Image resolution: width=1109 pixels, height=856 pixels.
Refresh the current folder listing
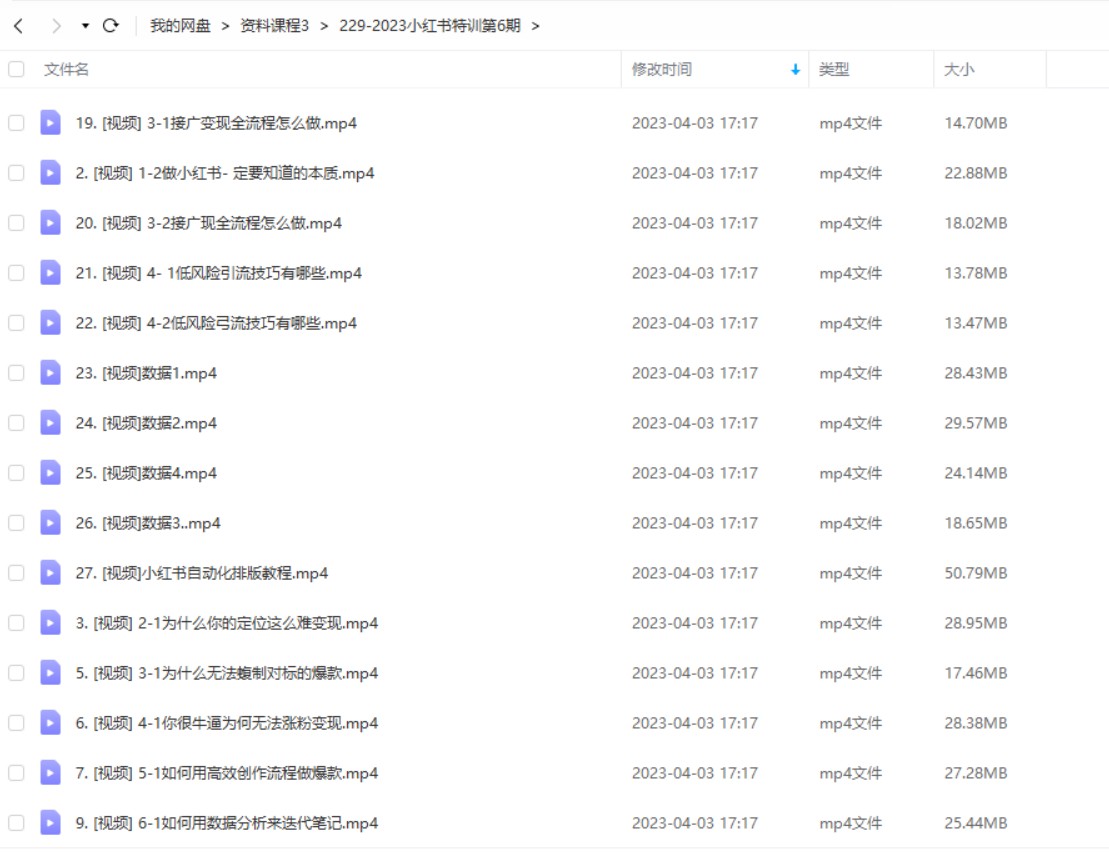pyautogui.click(x=110, y=26)
